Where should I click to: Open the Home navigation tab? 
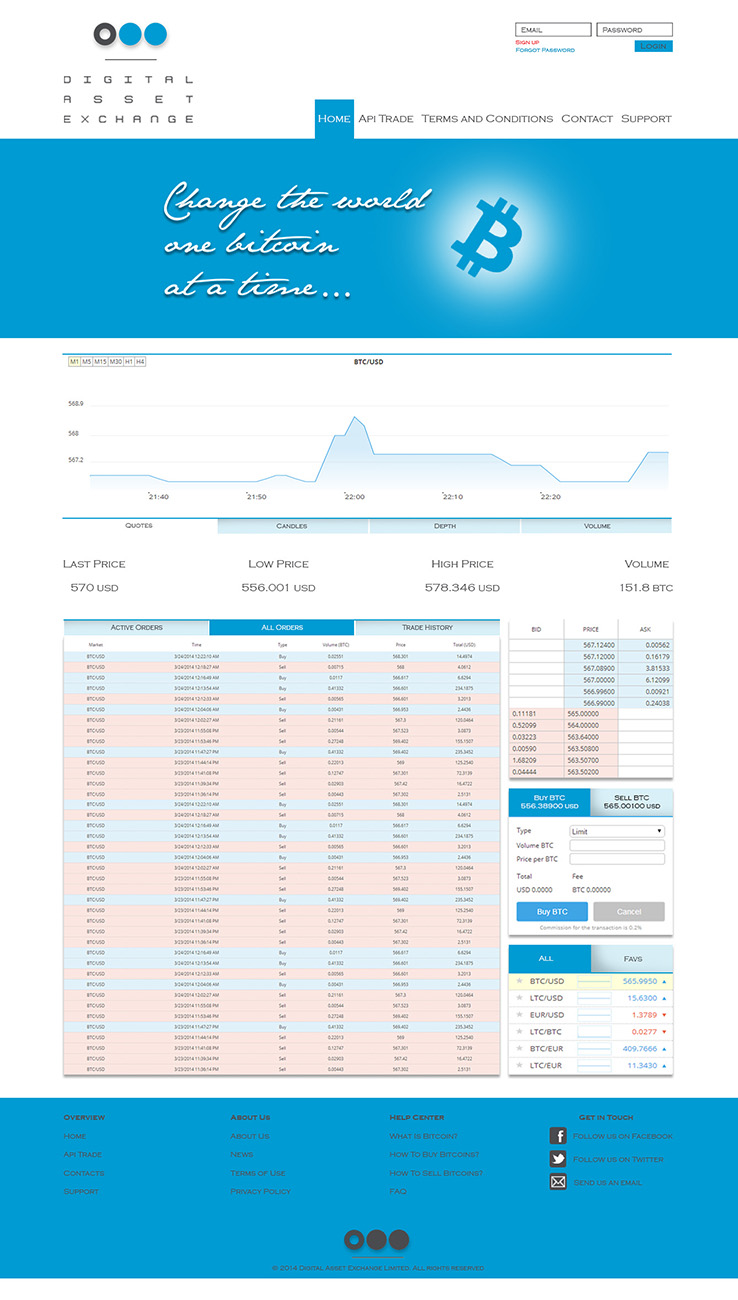coord(334,118)
